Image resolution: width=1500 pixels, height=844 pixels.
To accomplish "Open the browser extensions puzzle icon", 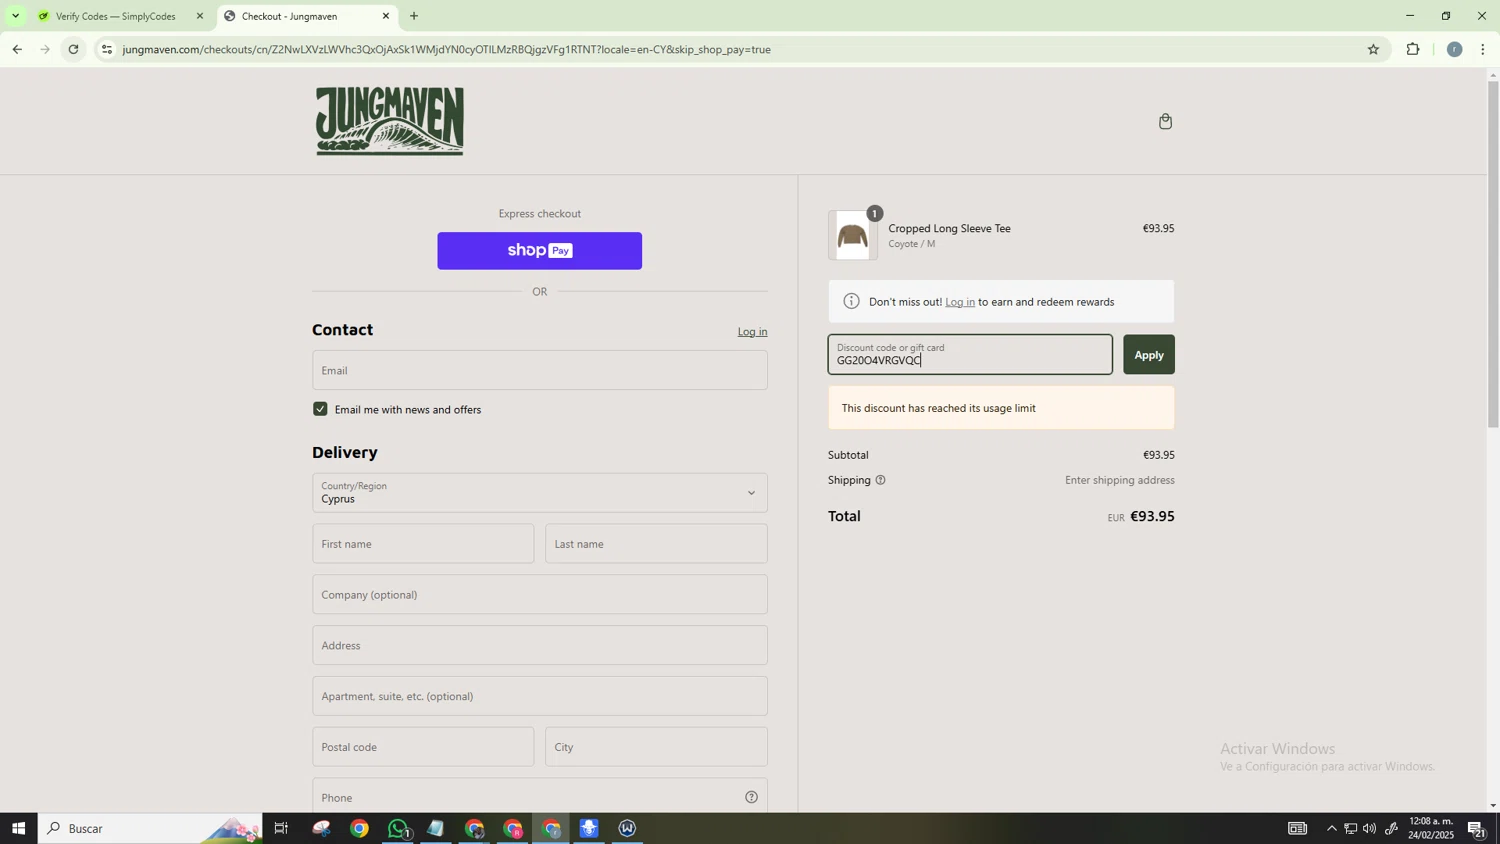I will pyautogui.click(x=1413, y=49).
